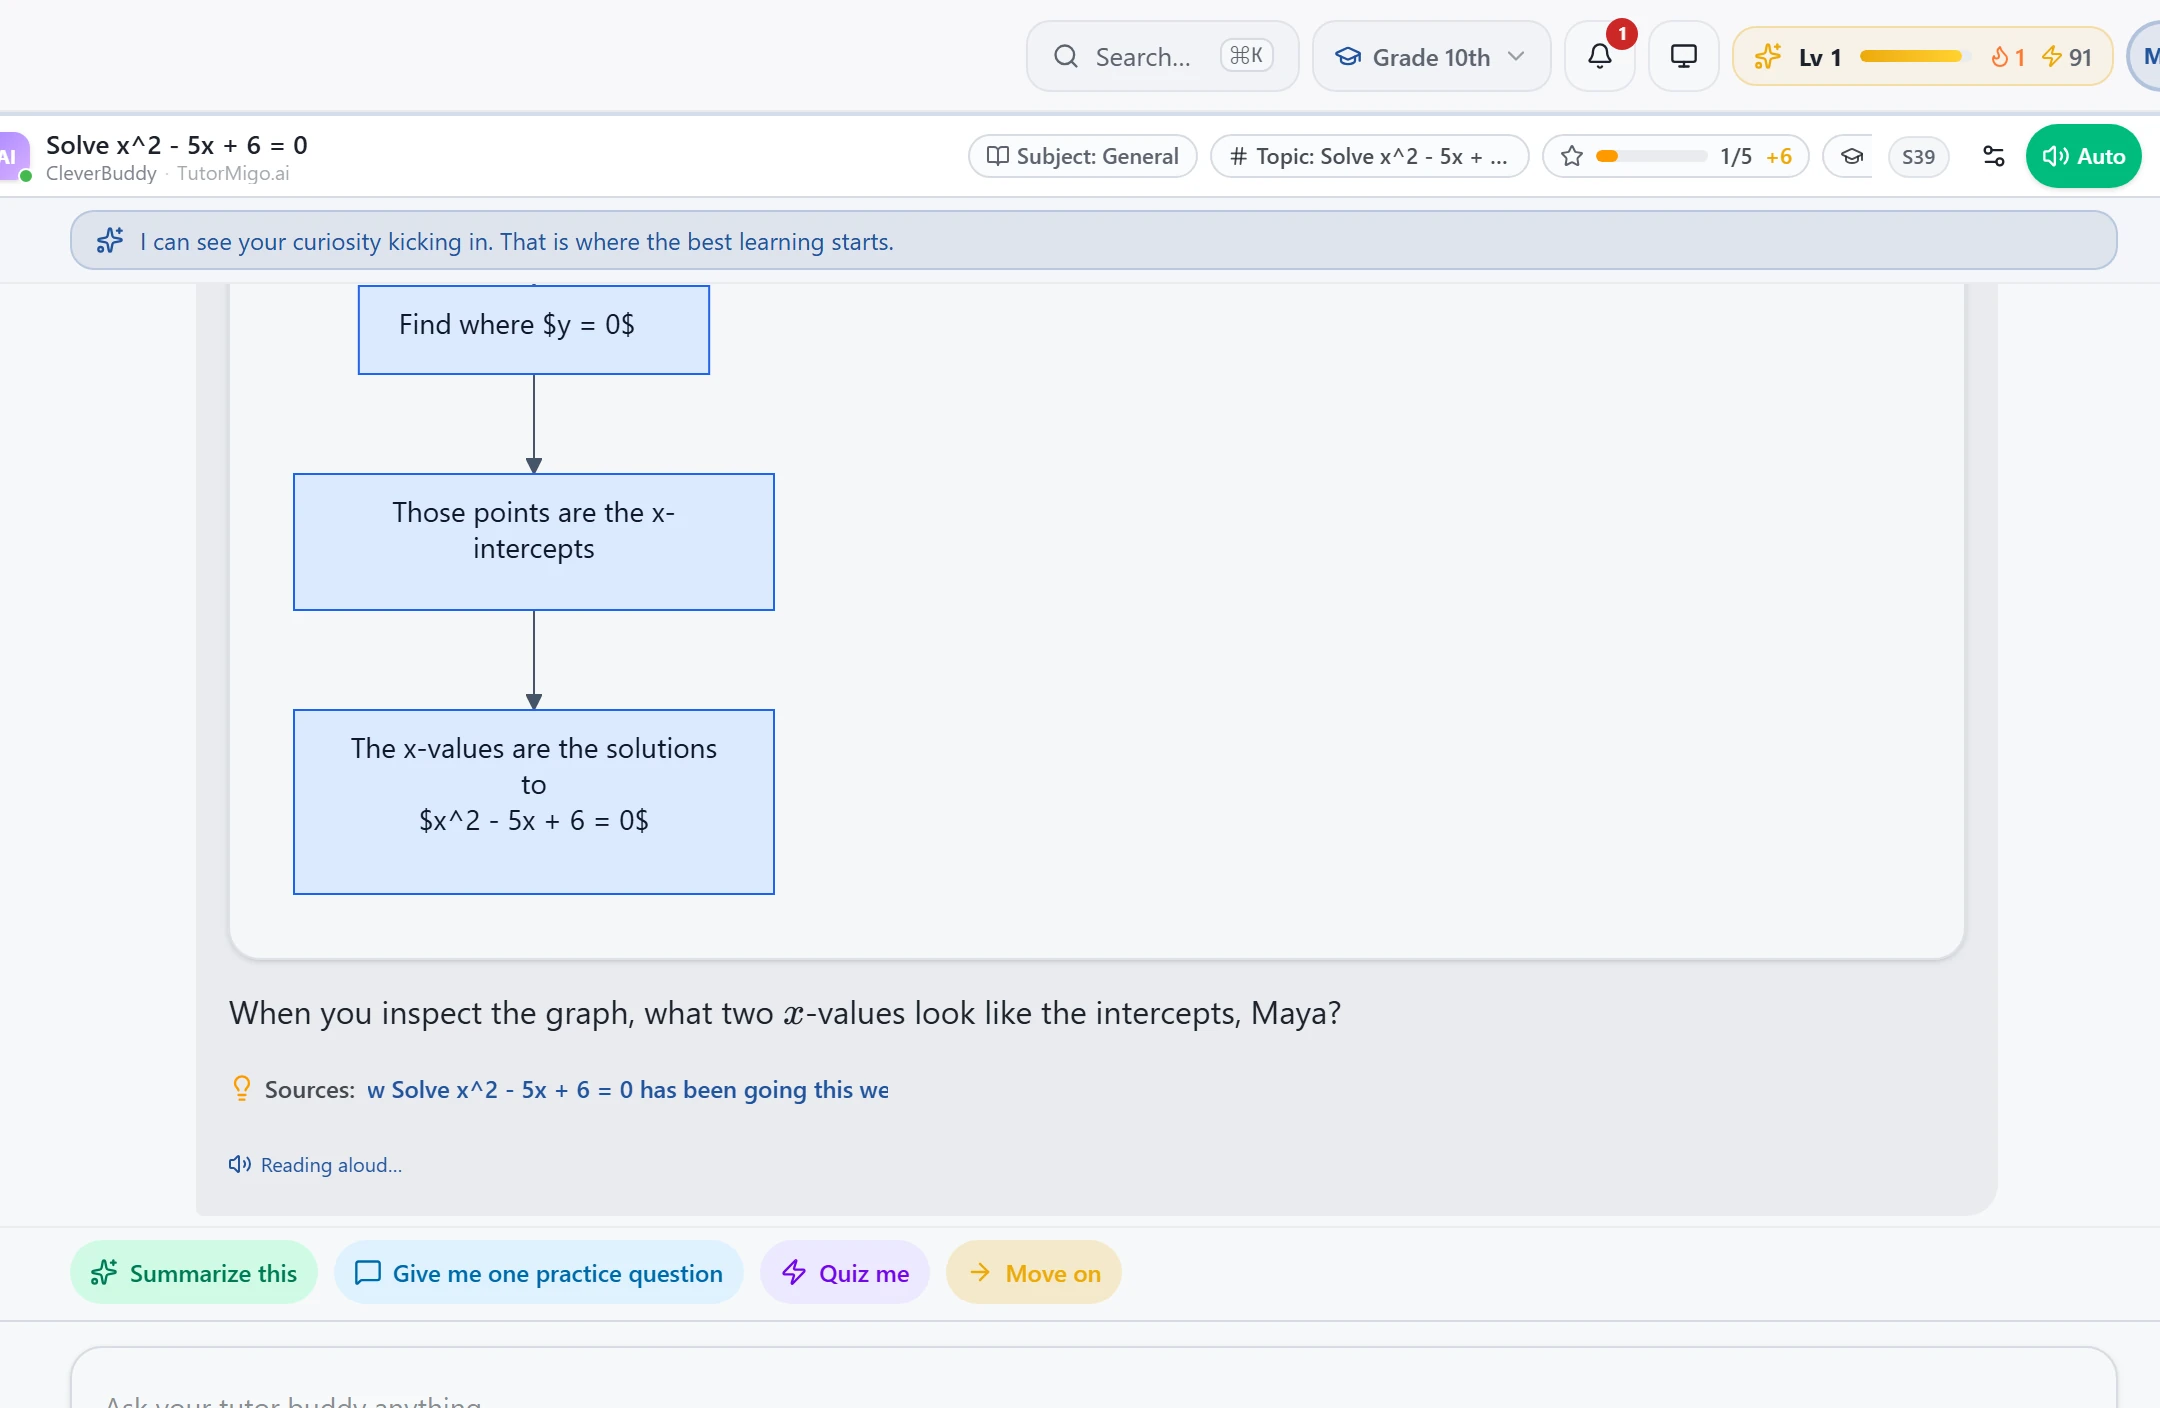Click the 'The x-values are the solutions' box
This screenshot has height=1408, width=2160.
534,802
